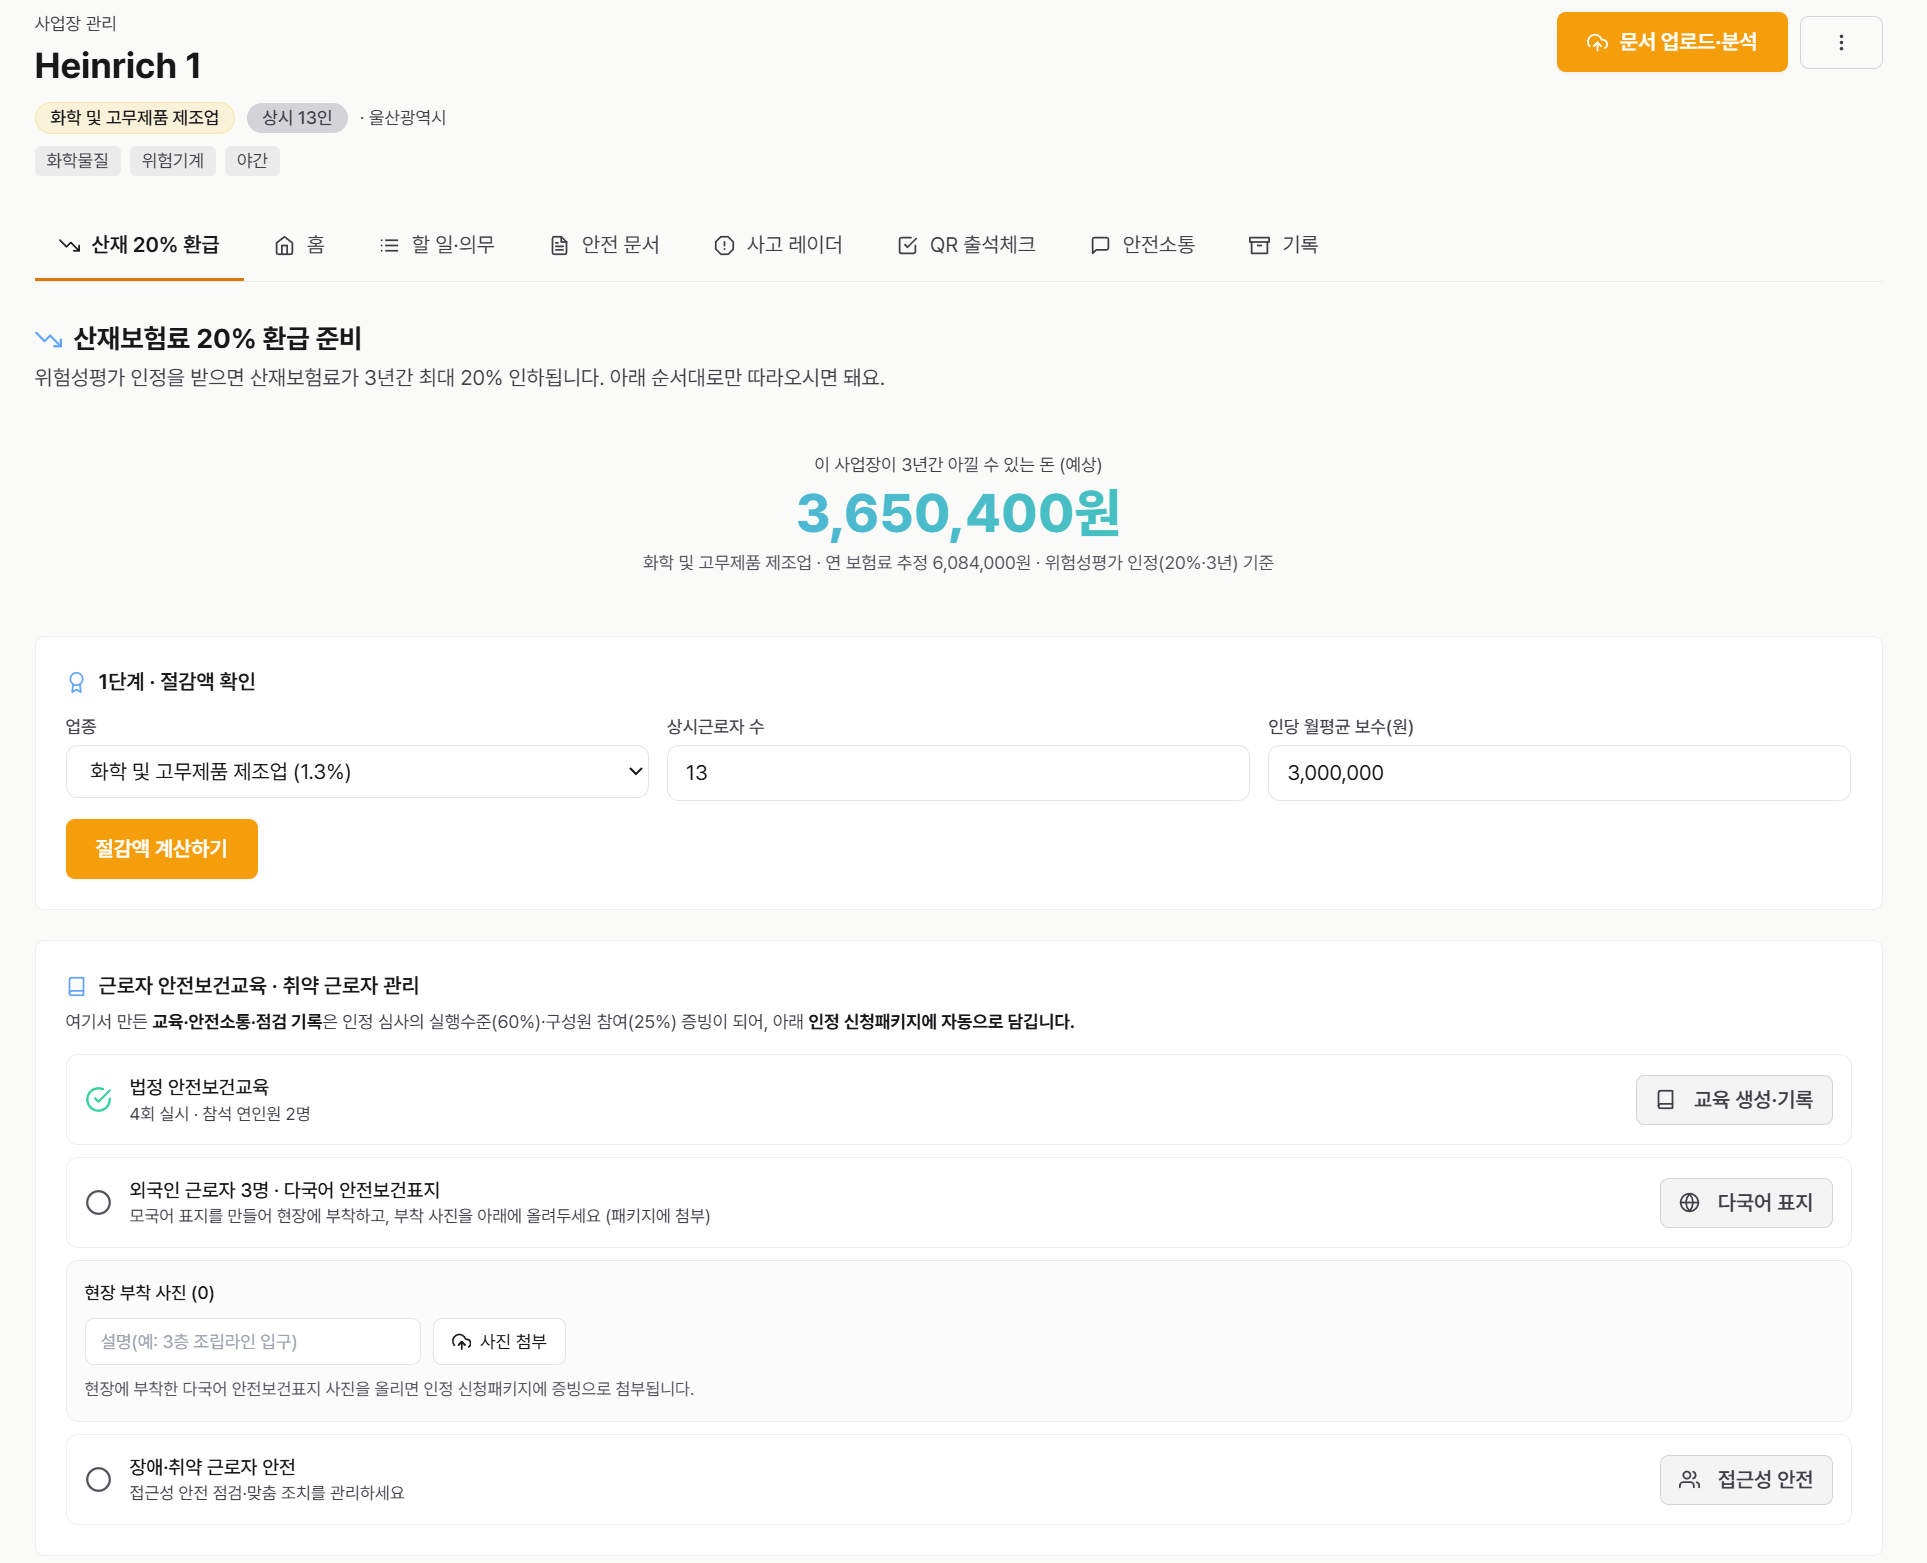
Task: Click the 화학 및 고무제품 제조업 industry badge
Action: (135, 118)
